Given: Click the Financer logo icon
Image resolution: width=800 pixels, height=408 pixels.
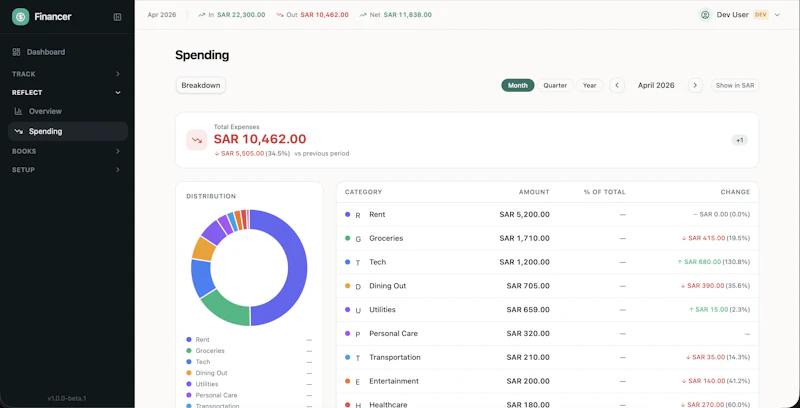Looking at the screenshot, I should coord(20,17).
